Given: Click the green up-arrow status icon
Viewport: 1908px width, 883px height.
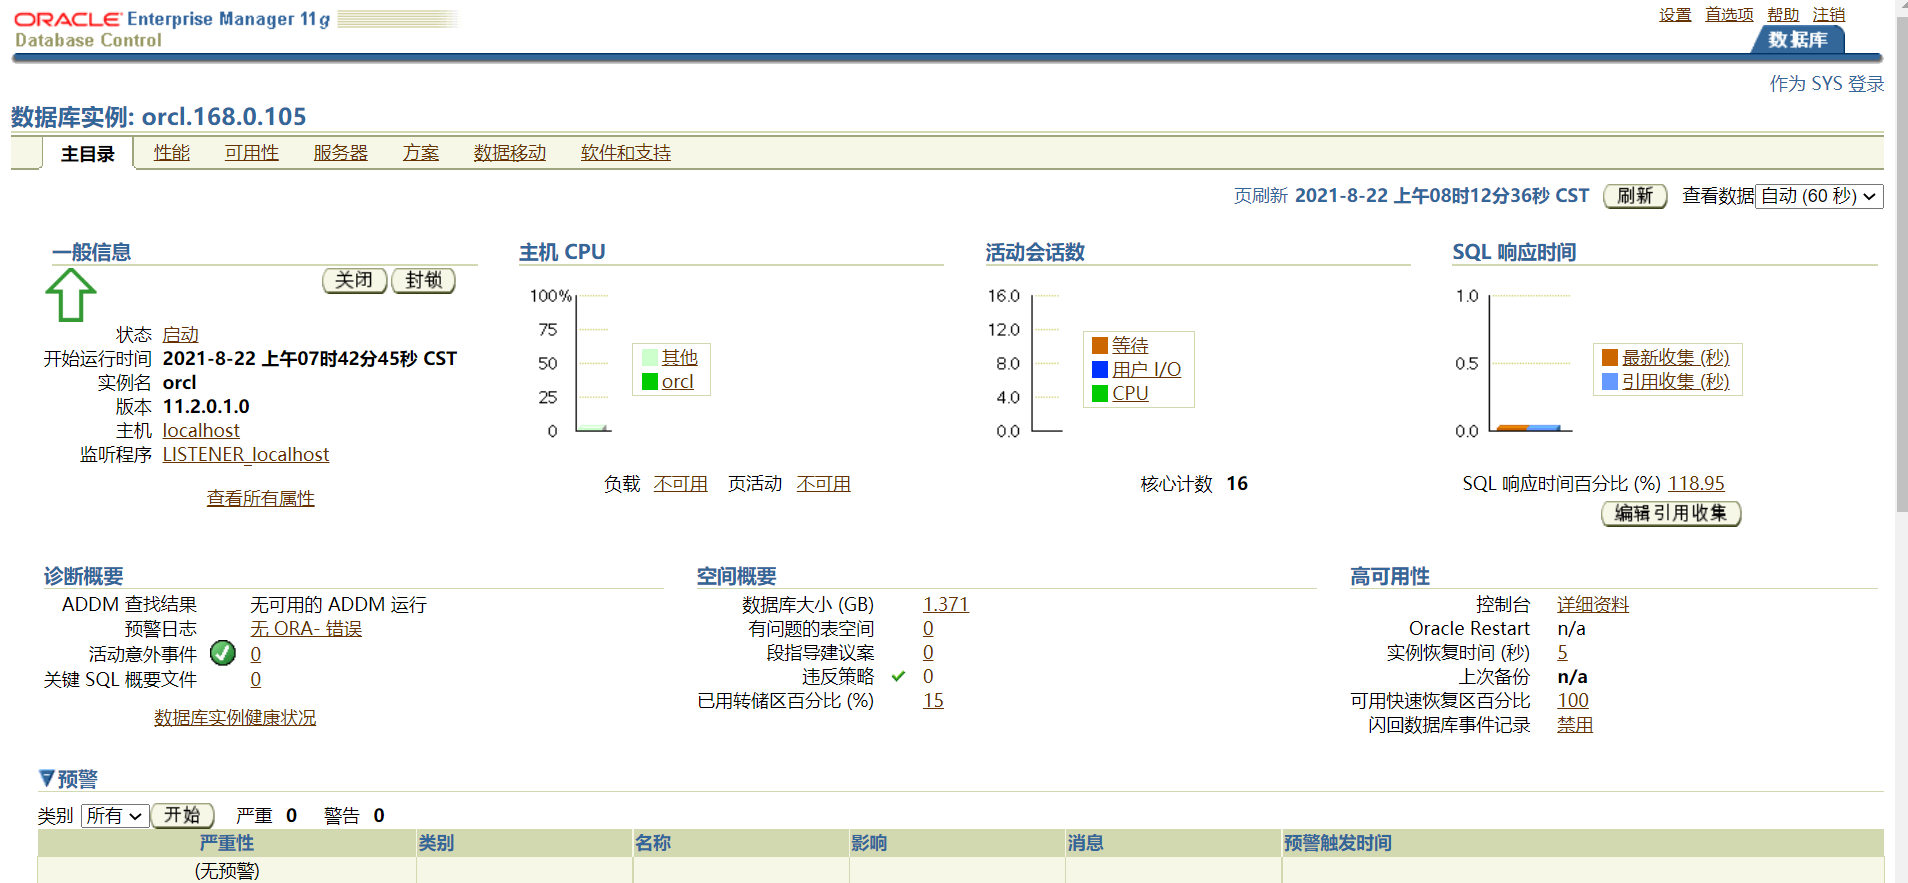Looking at the screenshot, I should [x=71, y=295].
